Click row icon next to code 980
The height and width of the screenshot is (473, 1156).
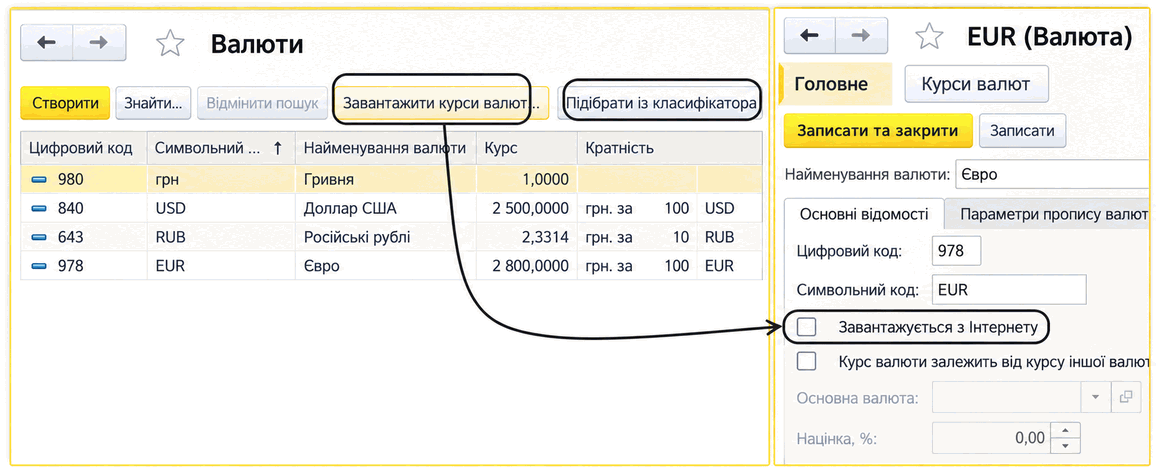coord(39,179)
